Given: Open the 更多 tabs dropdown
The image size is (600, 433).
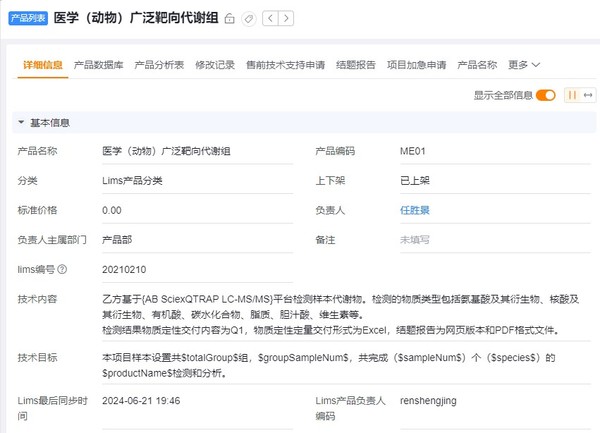Looking at the screenshot, I should tap(524, 65).
